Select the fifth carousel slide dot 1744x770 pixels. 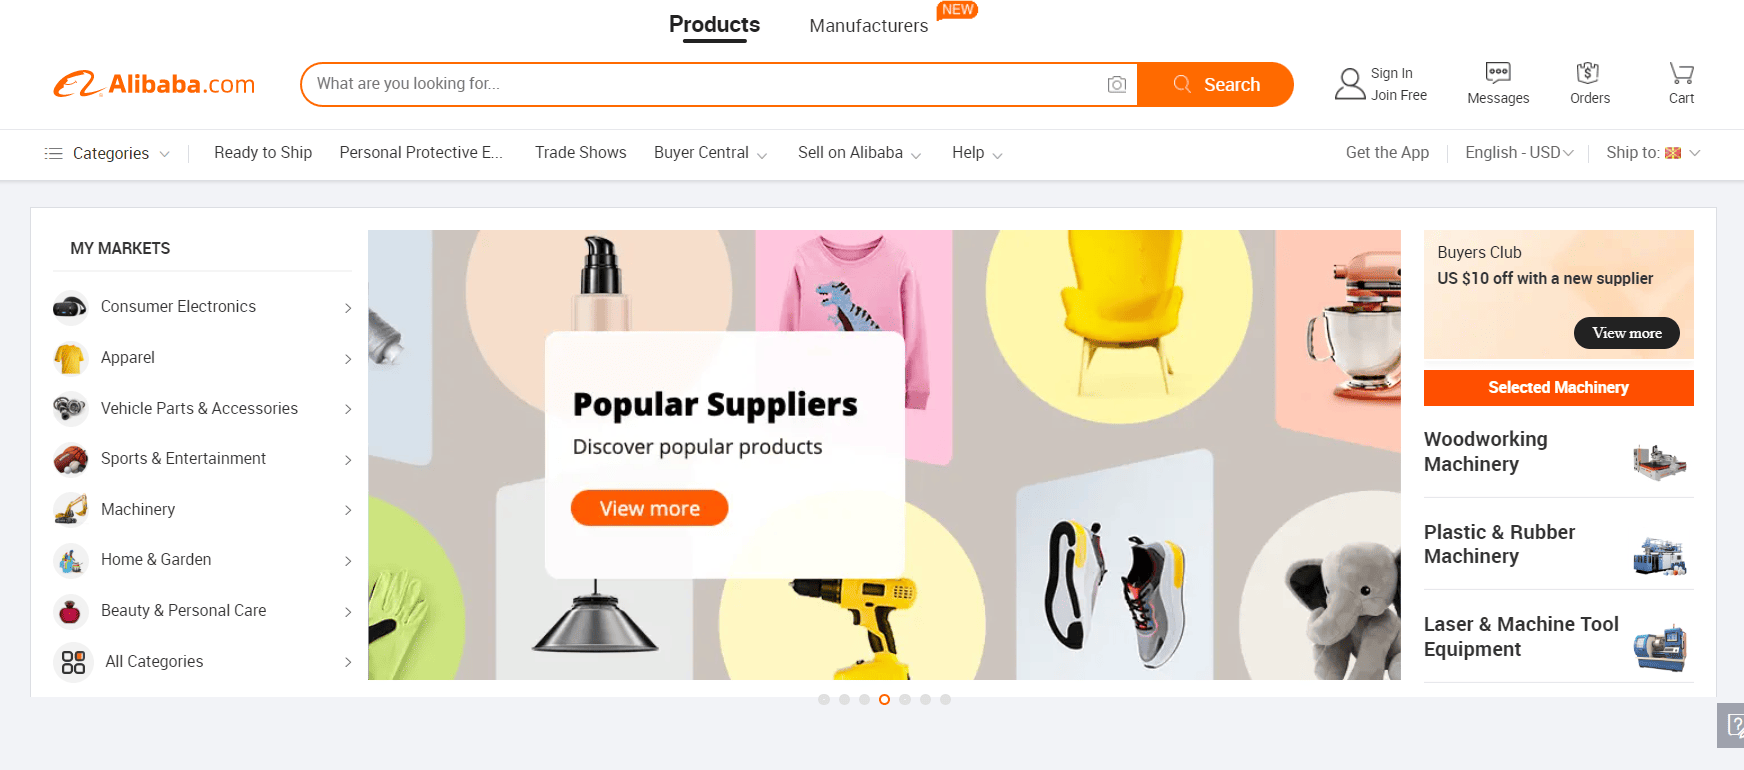click(x=905, y=700)
